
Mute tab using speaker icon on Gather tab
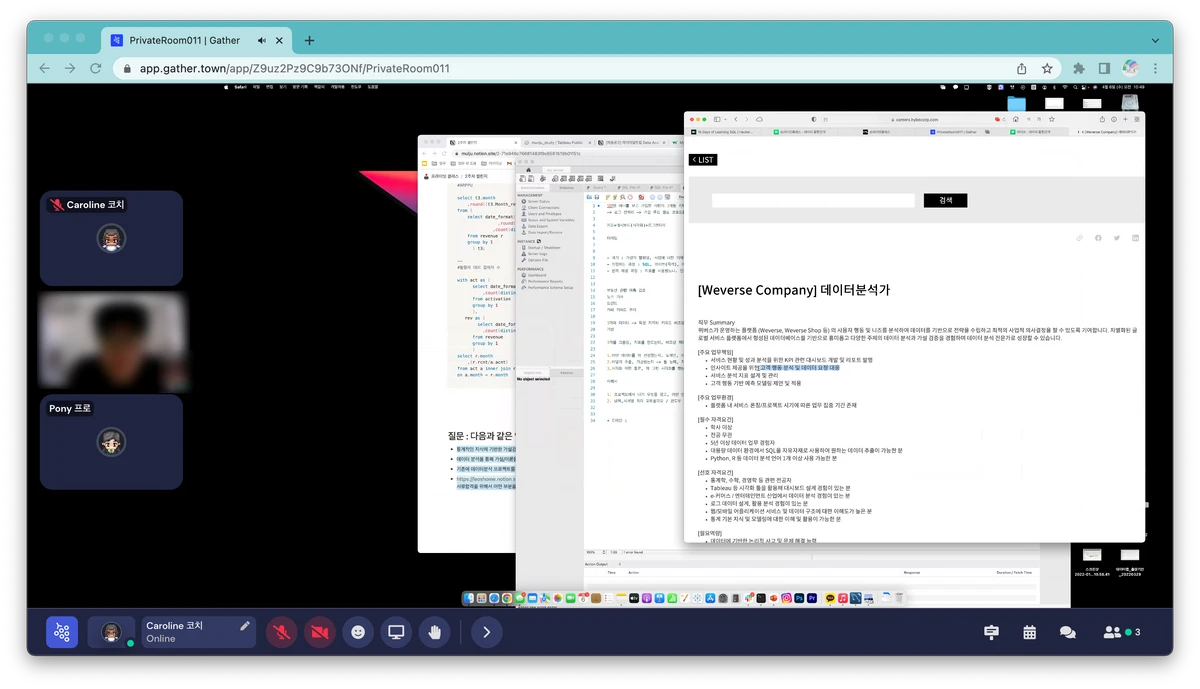pyautogui.click(x=262, y=41)
